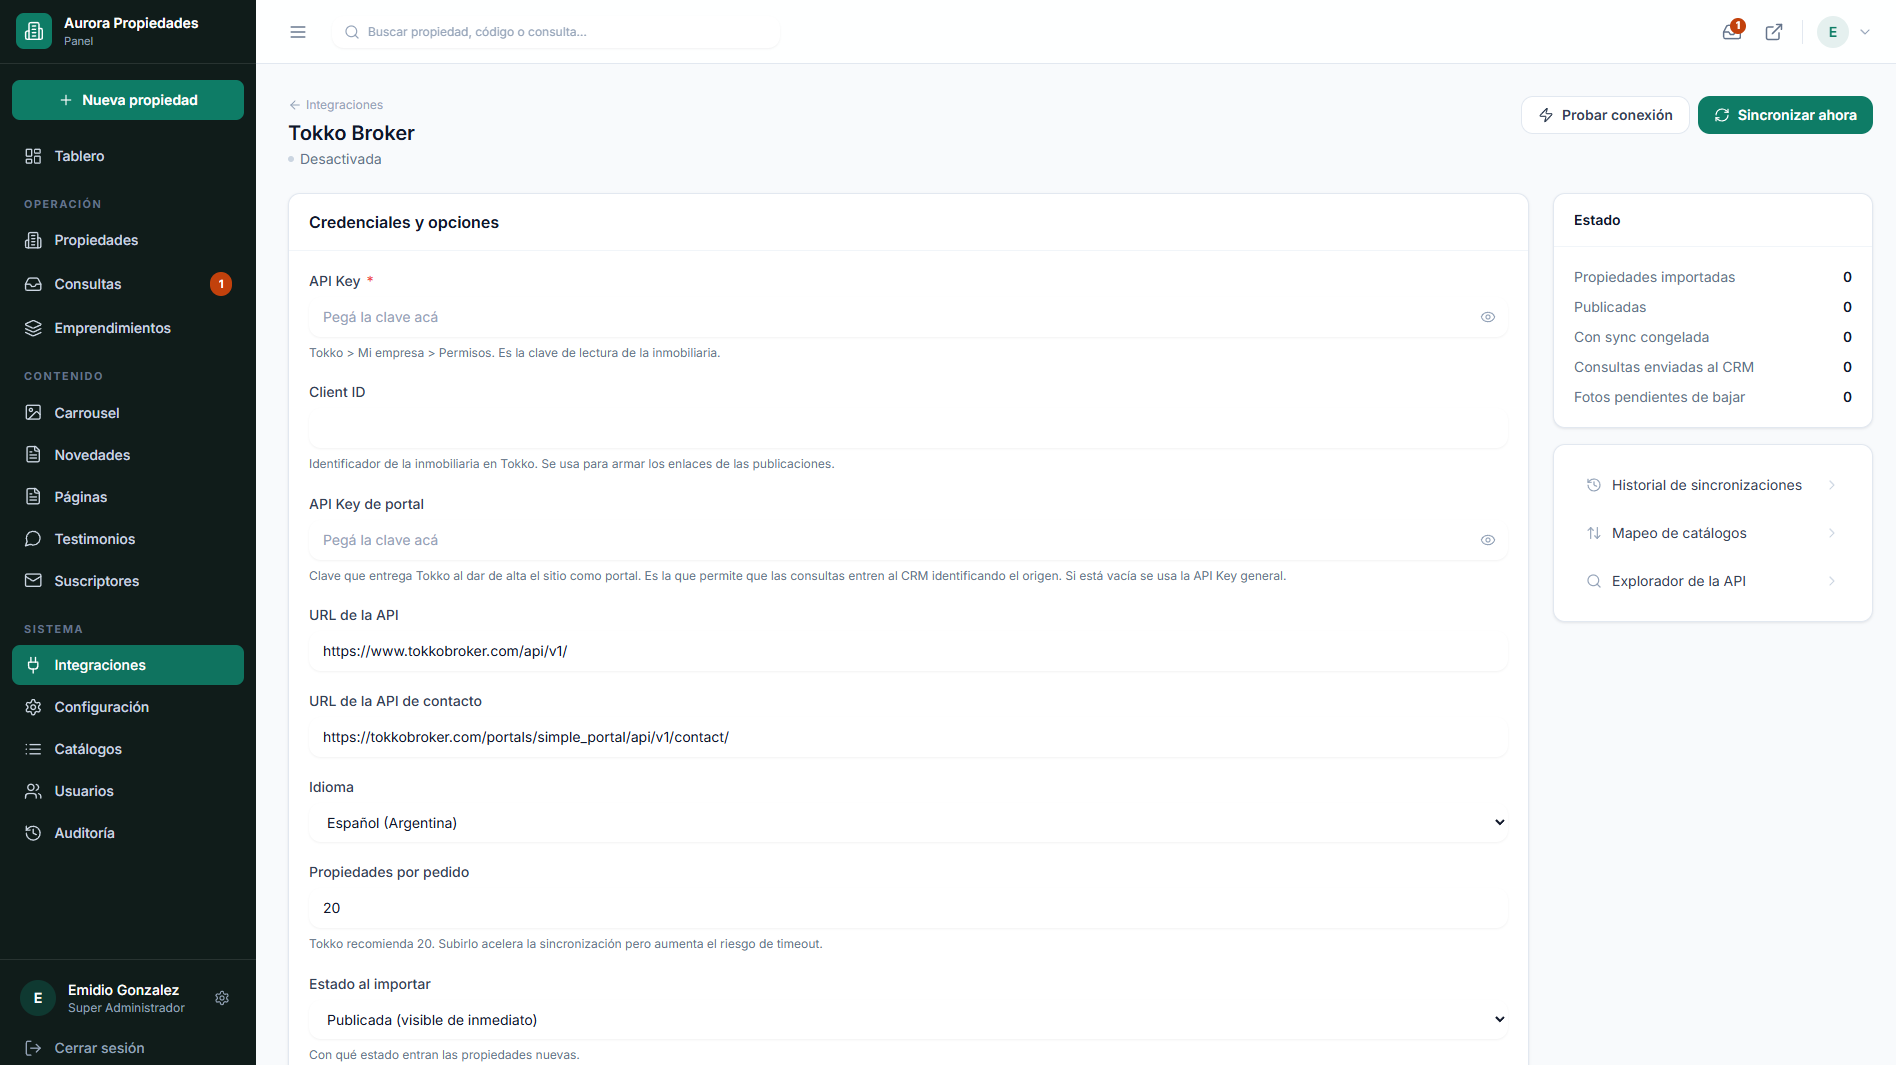The image size is (1896, 1065).
Task: Click the hamburger menu icon
Action: click(298, 32)
